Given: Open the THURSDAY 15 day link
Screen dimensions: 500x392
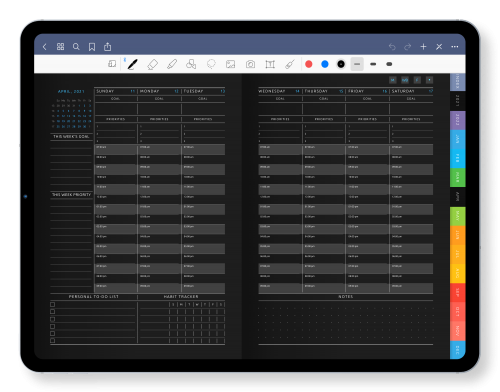Looking at the screenshot, I should tap(324, 91).
